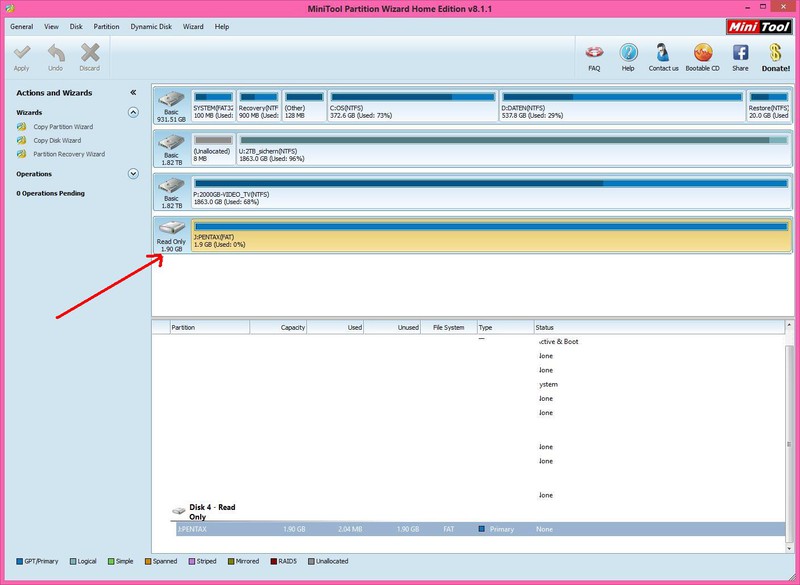Sort by Used column header
The height and width of the screenshot is (585, 800).
(x=335, y=327)
